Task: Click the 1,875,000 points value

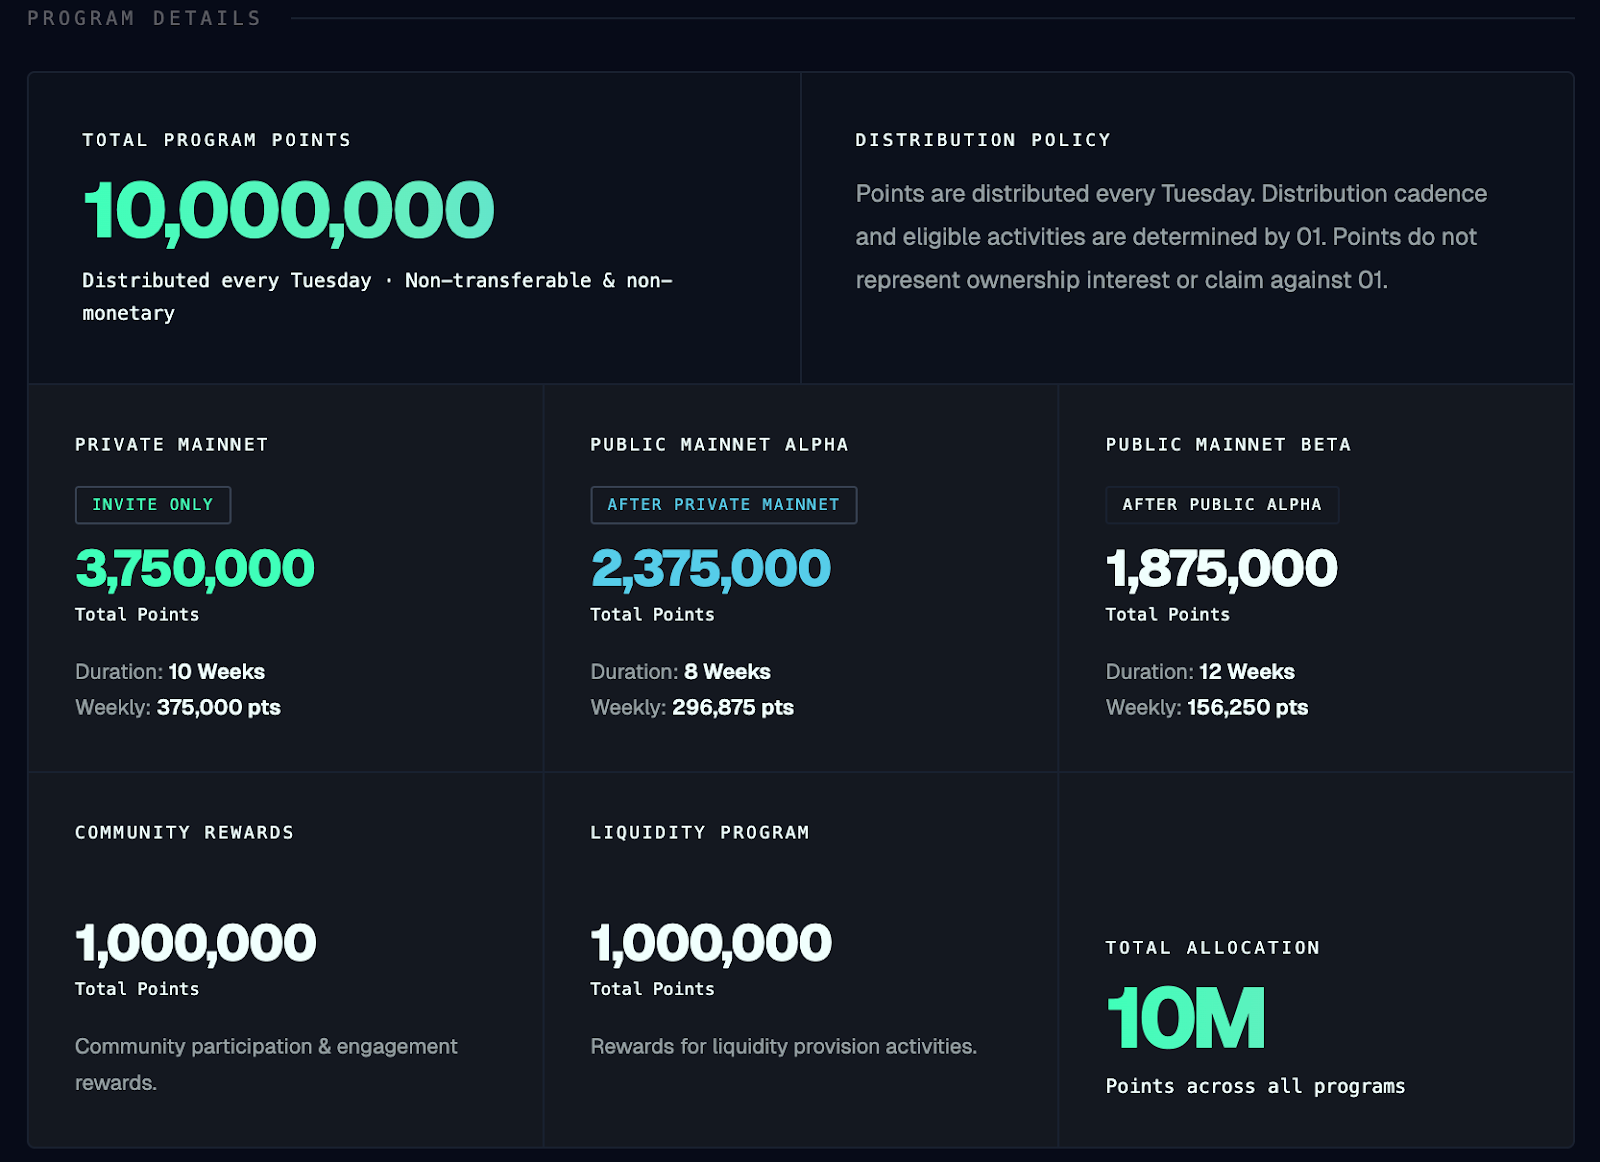Action: 1221,568
